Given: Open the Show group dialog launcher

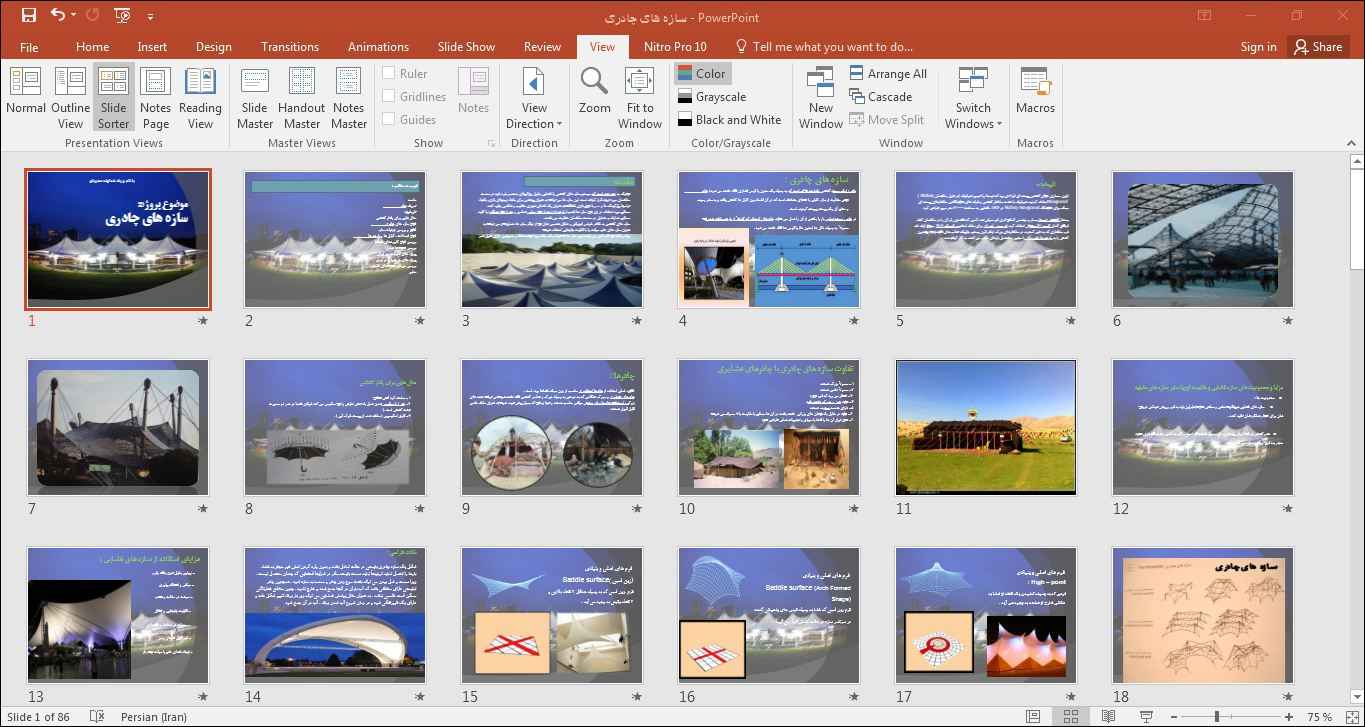Looking at the screenshot, I should point(491,144).
